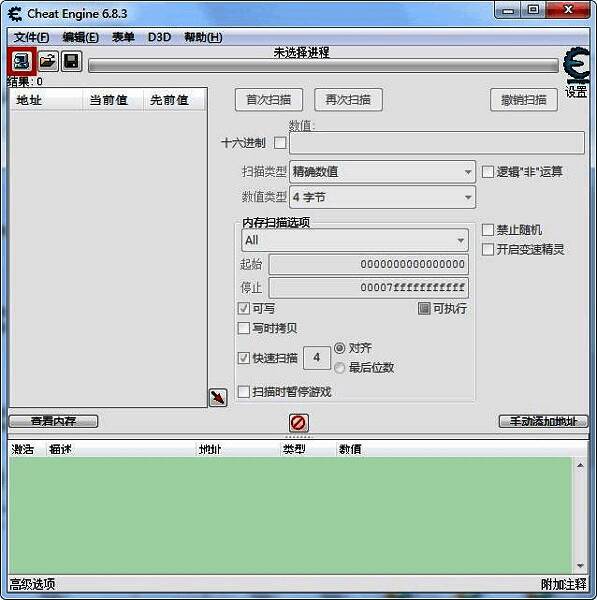Click the 先前值 column header
The image size is (597, 600).
click(175, 100)
